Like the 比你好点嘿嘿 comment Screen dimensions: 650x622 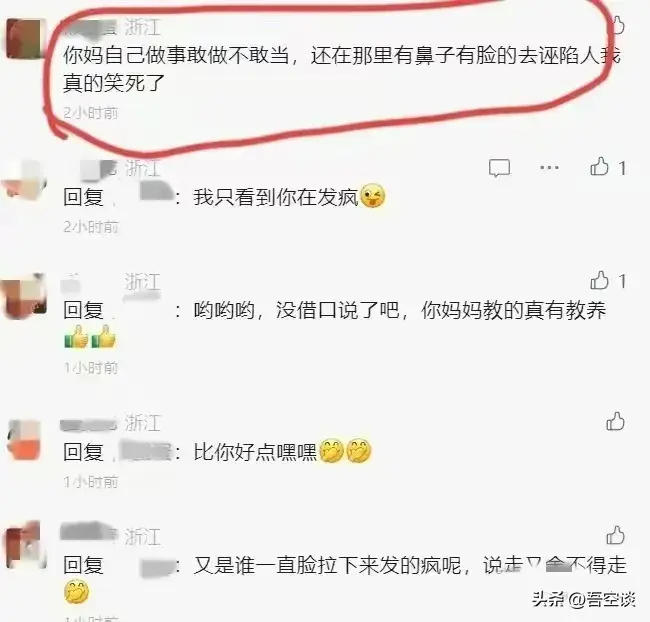(615, 421)
